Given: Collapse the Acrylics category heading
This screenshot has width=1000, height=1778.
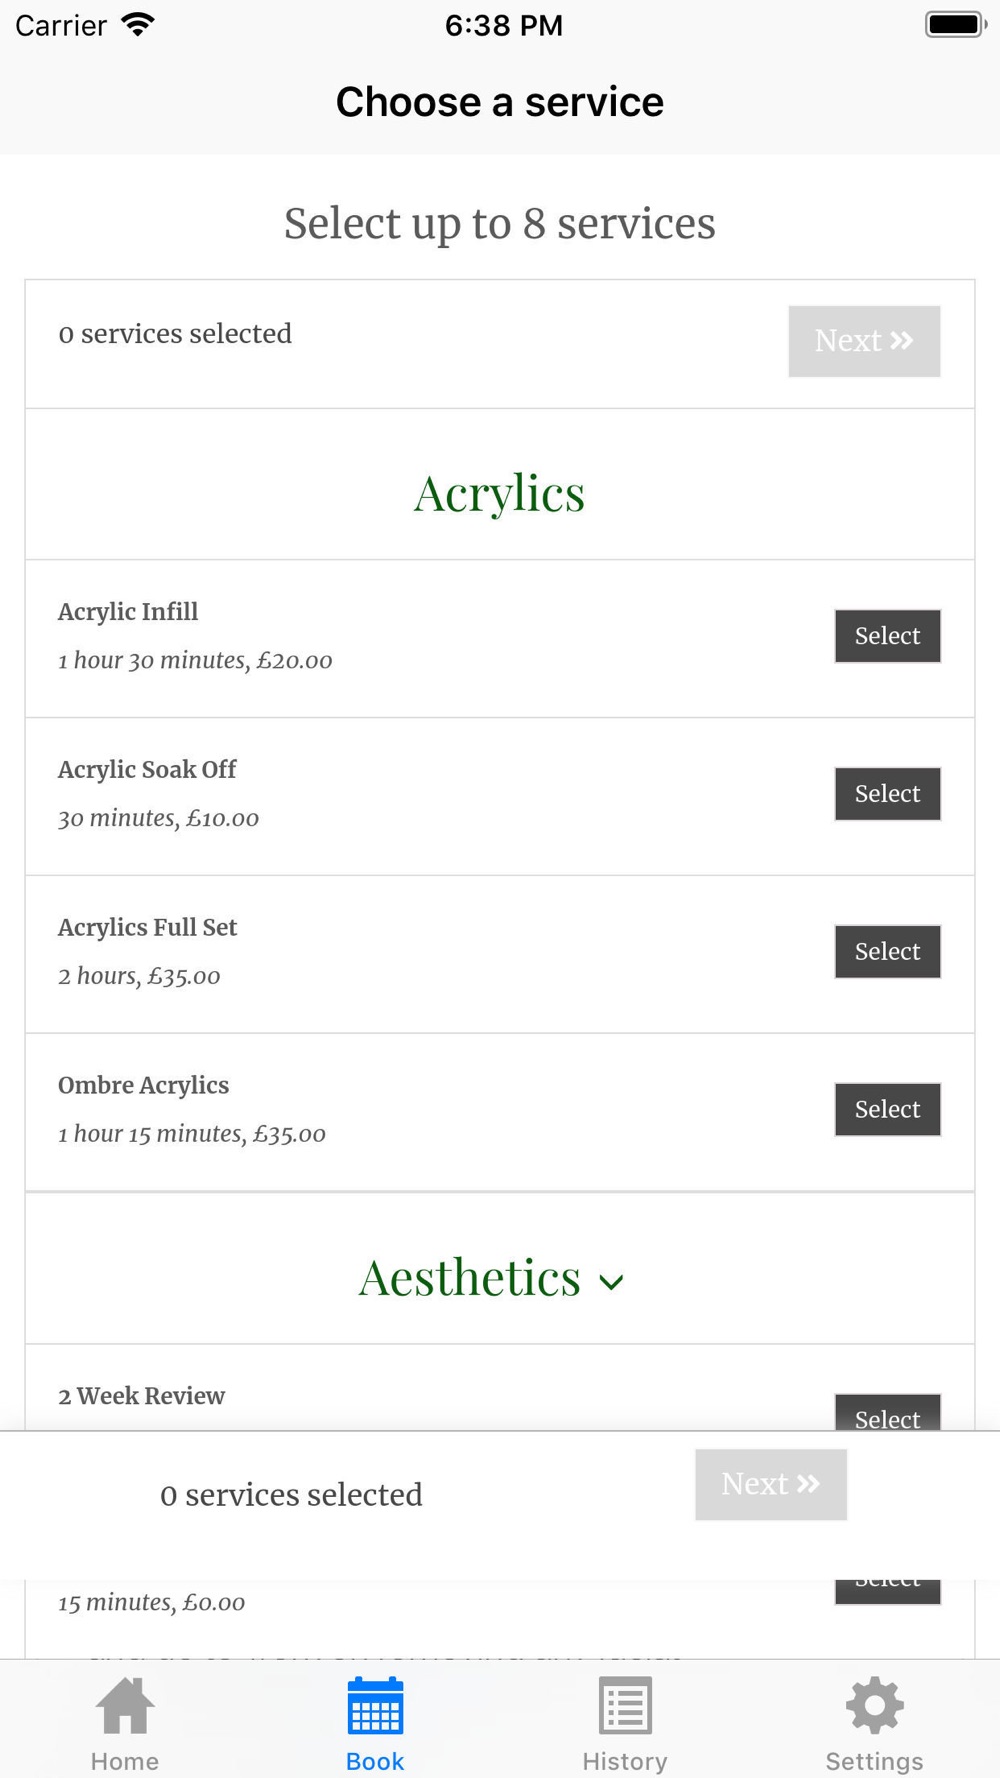Looking at the screenshot, I should click(x=500, y=494).
